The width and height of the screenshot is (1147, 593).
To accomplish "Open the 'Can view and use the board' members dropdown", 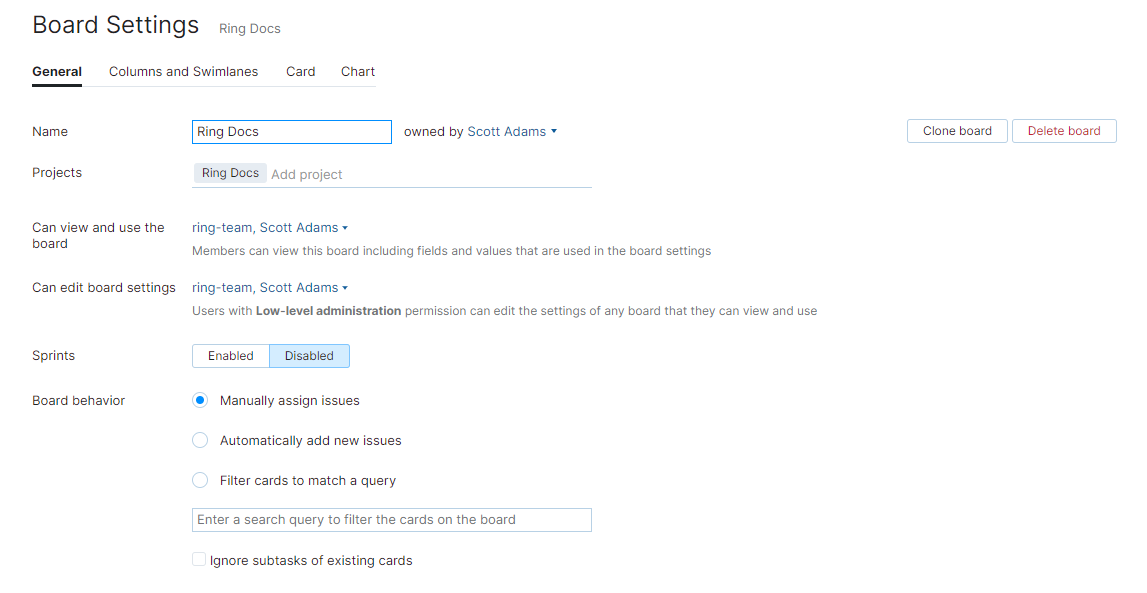I will pyautogui.click(x=270, y=227).
